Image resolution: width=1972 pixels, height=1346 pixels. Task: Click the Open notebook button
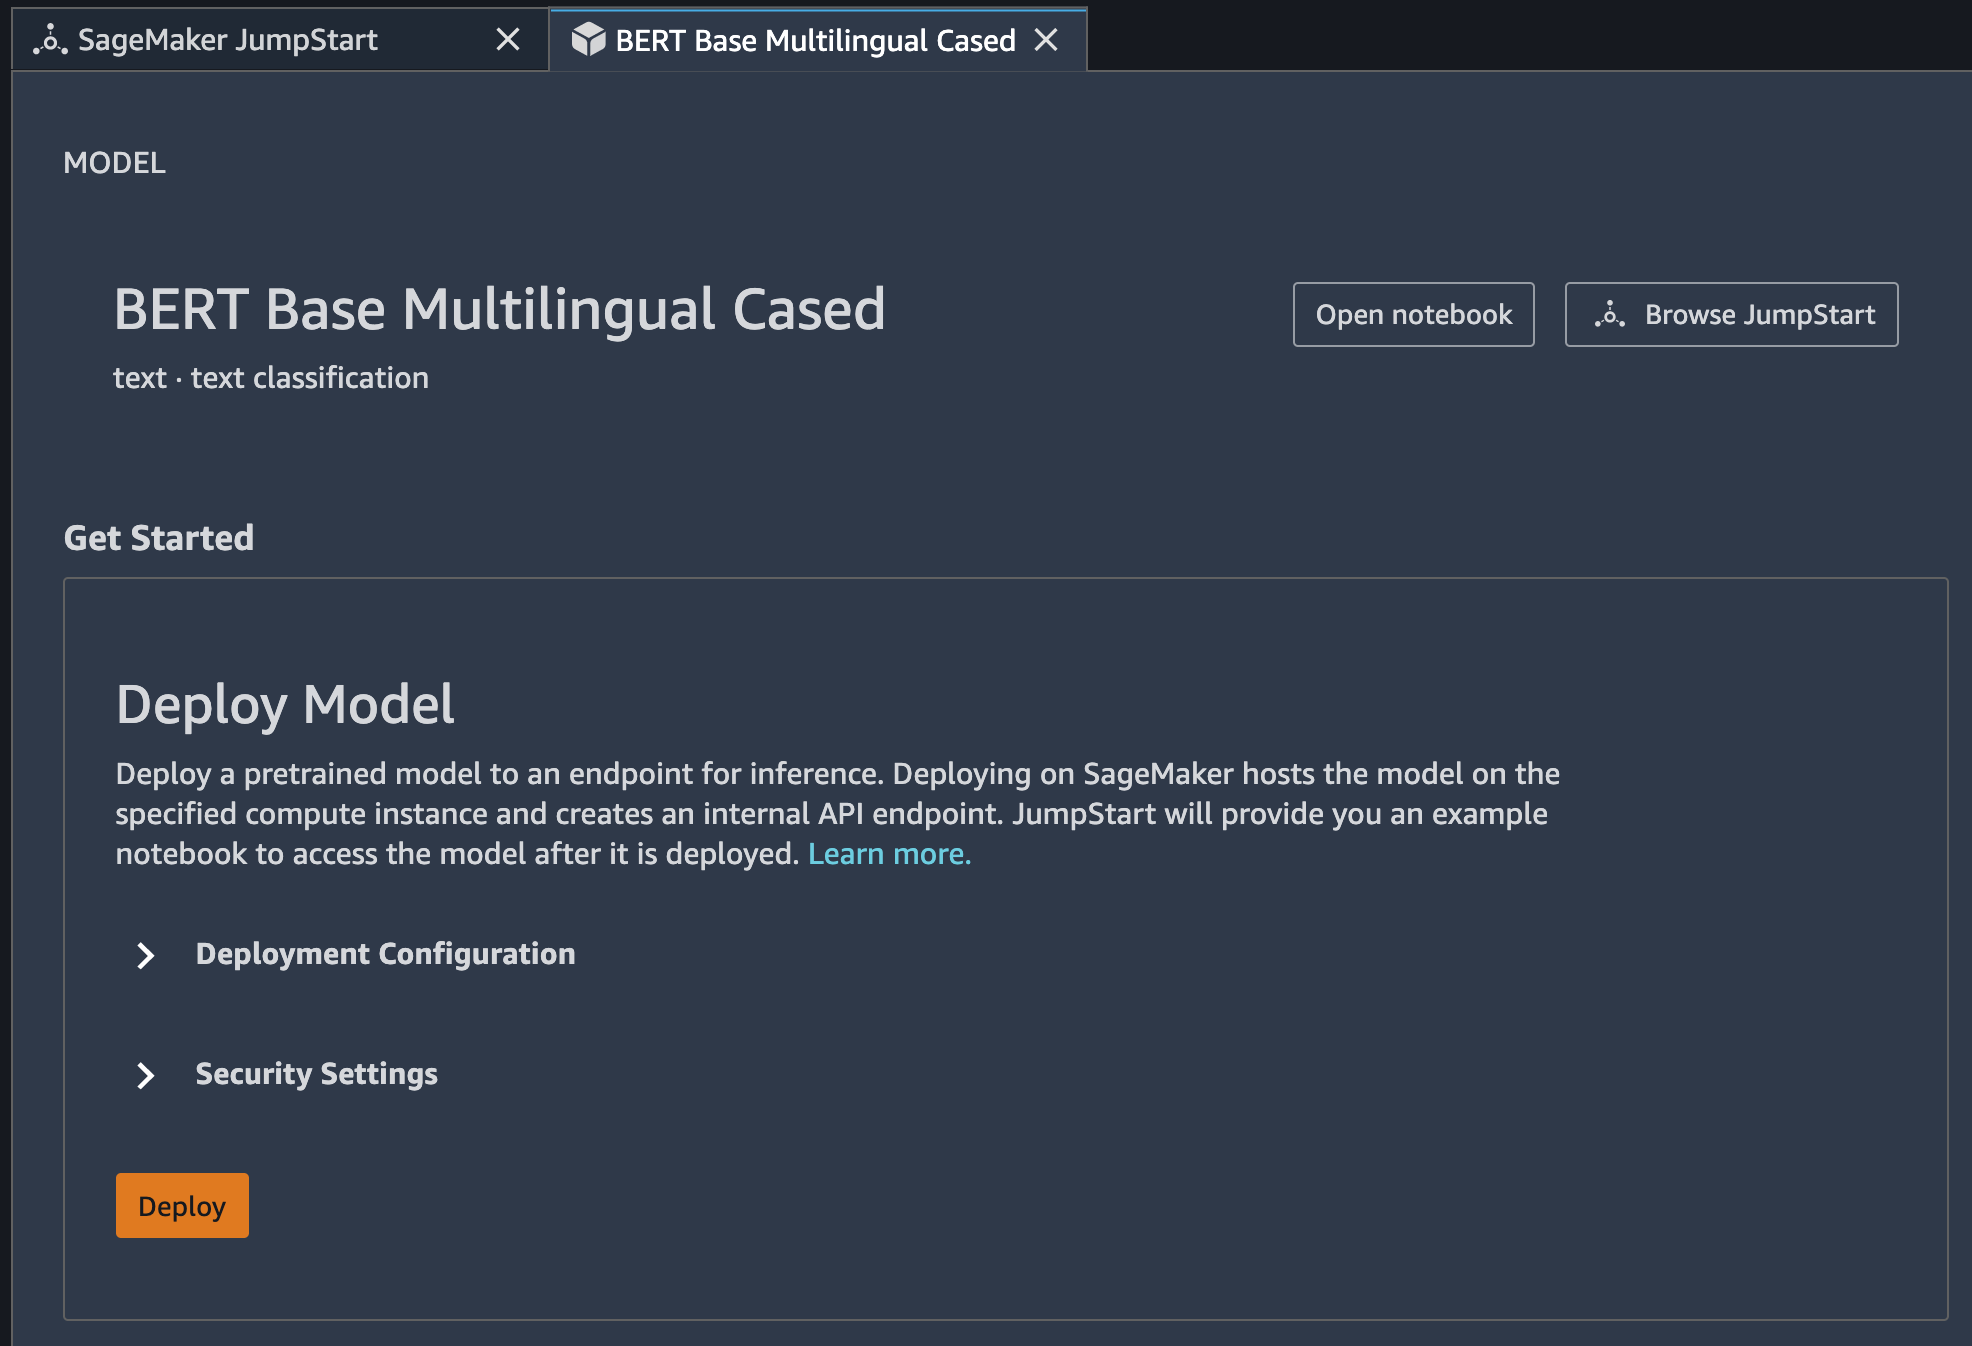coord(1413,313)
